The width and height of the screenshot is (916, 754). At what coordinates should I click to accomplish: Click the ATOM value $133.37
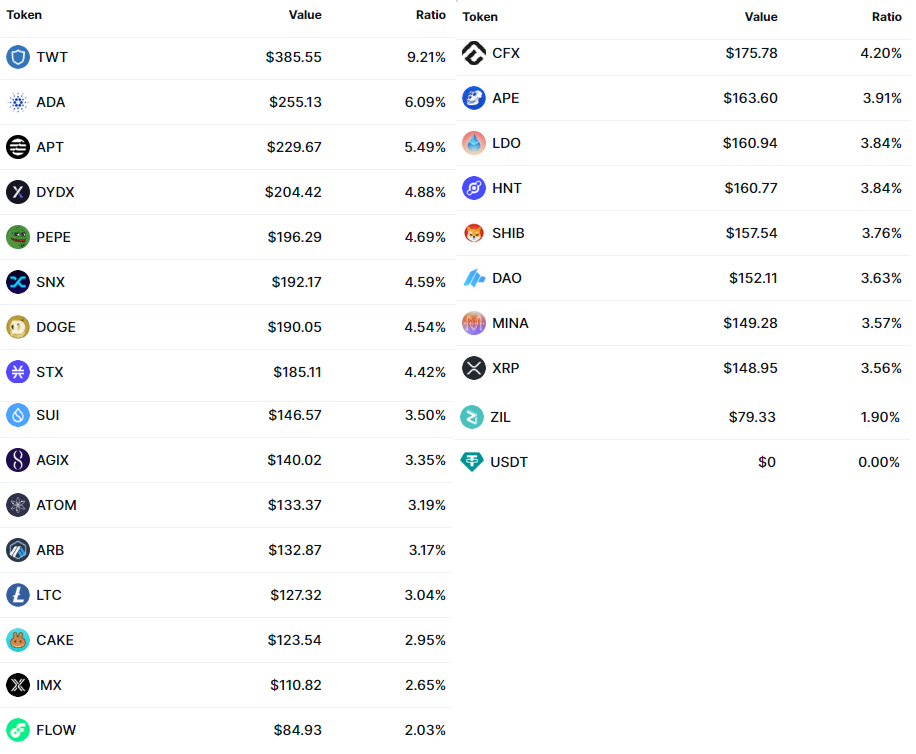[294, 505]
